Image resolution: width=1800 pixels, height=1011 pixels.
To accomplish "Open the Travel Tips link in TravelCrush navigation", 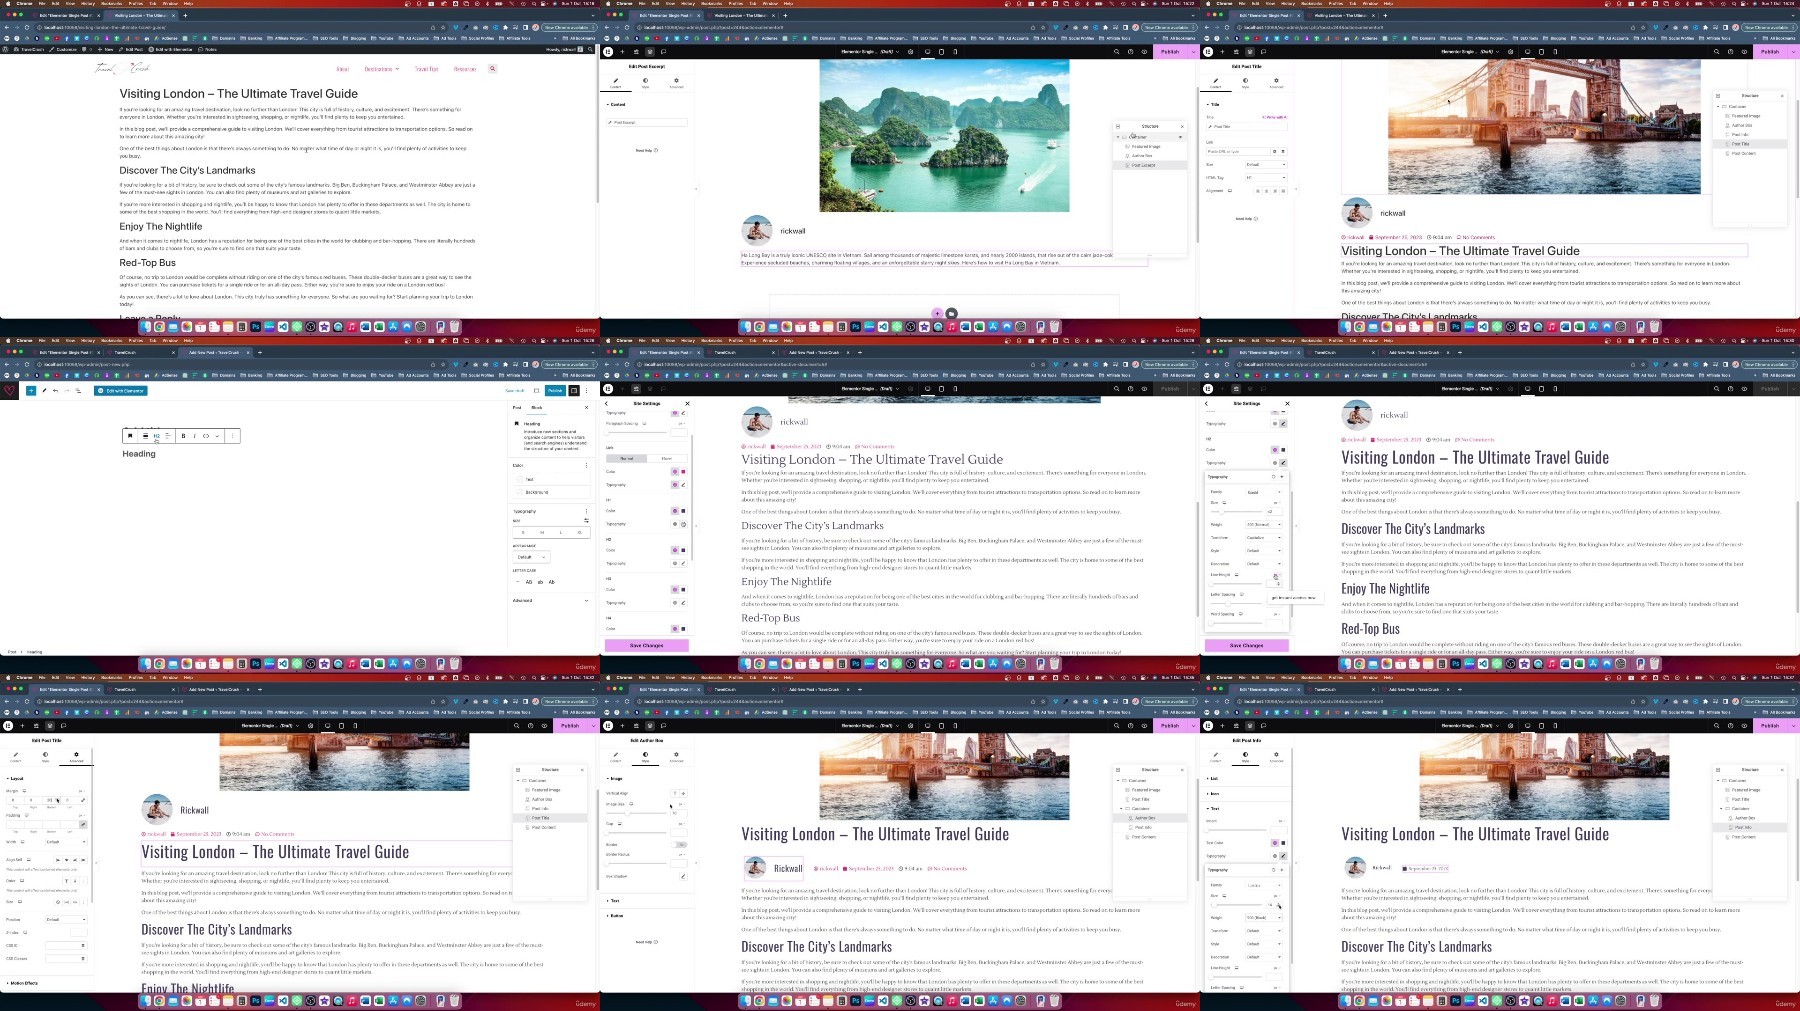I will point(427,69).
